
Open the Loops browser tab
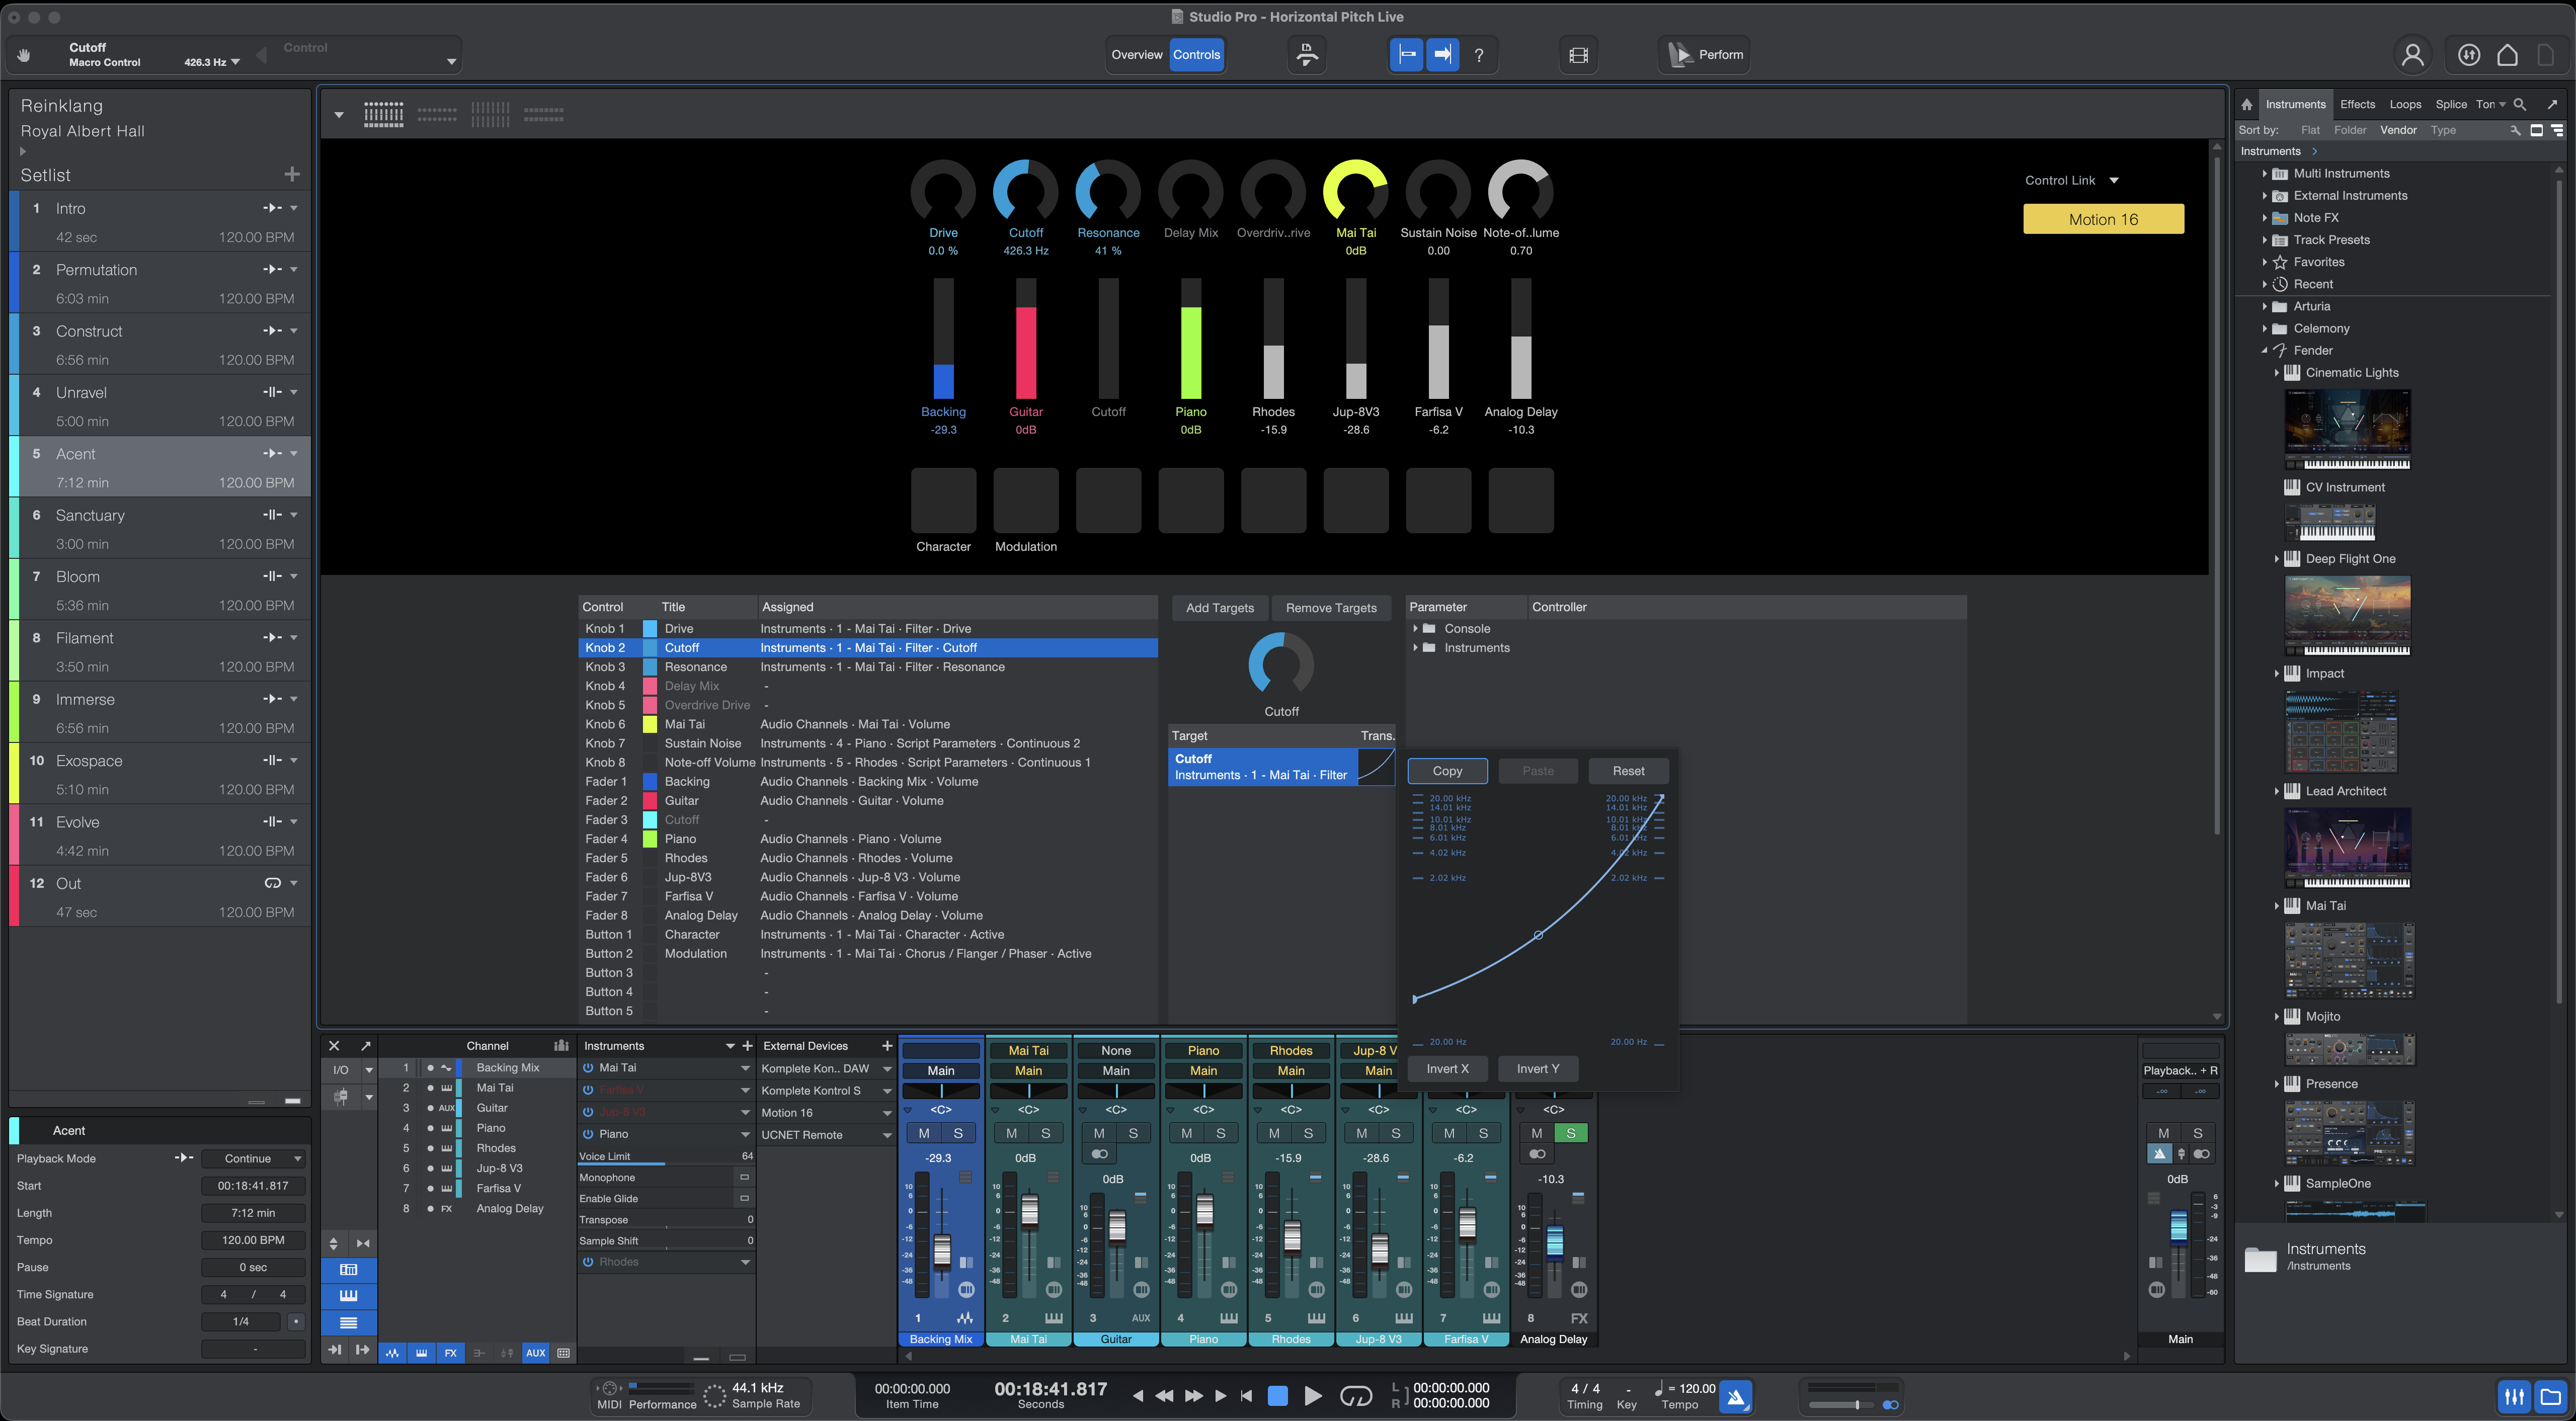coord(2406,104)
